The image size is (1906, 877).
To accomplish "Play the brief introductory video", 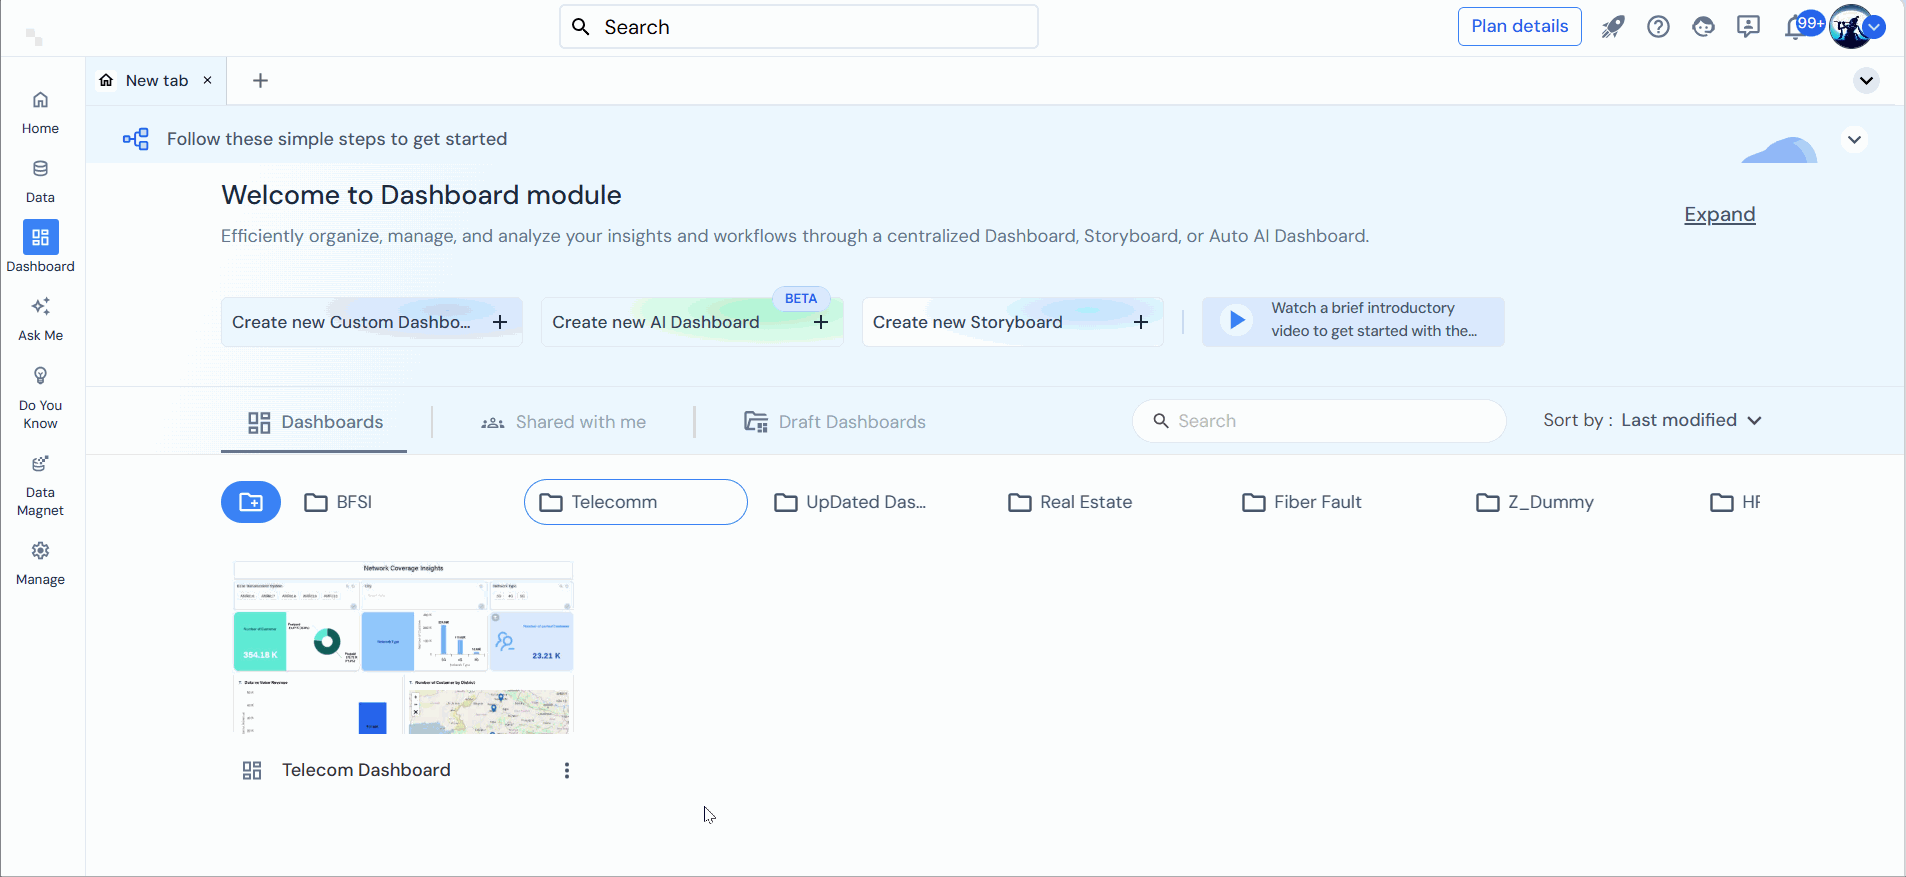I will [1237, 320].
